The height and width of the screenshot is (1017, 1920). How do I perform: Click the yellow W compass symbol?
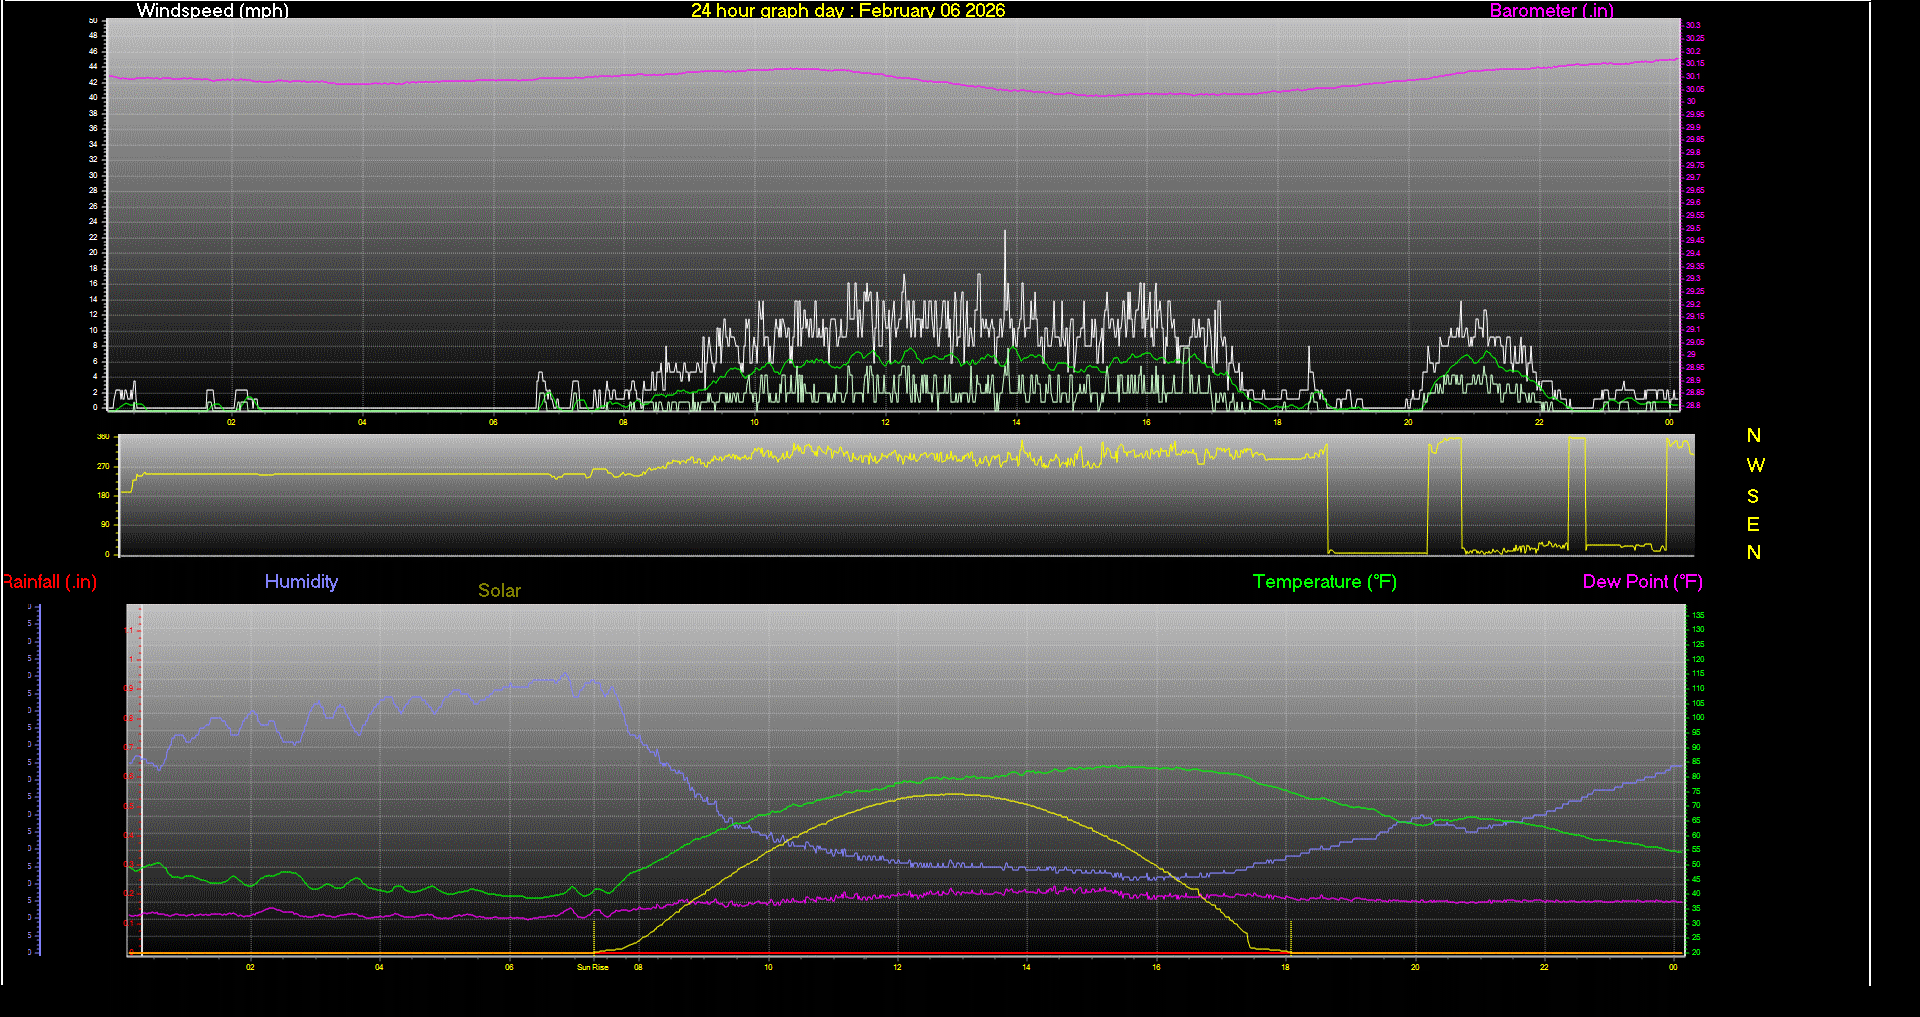coord(1753,464)
